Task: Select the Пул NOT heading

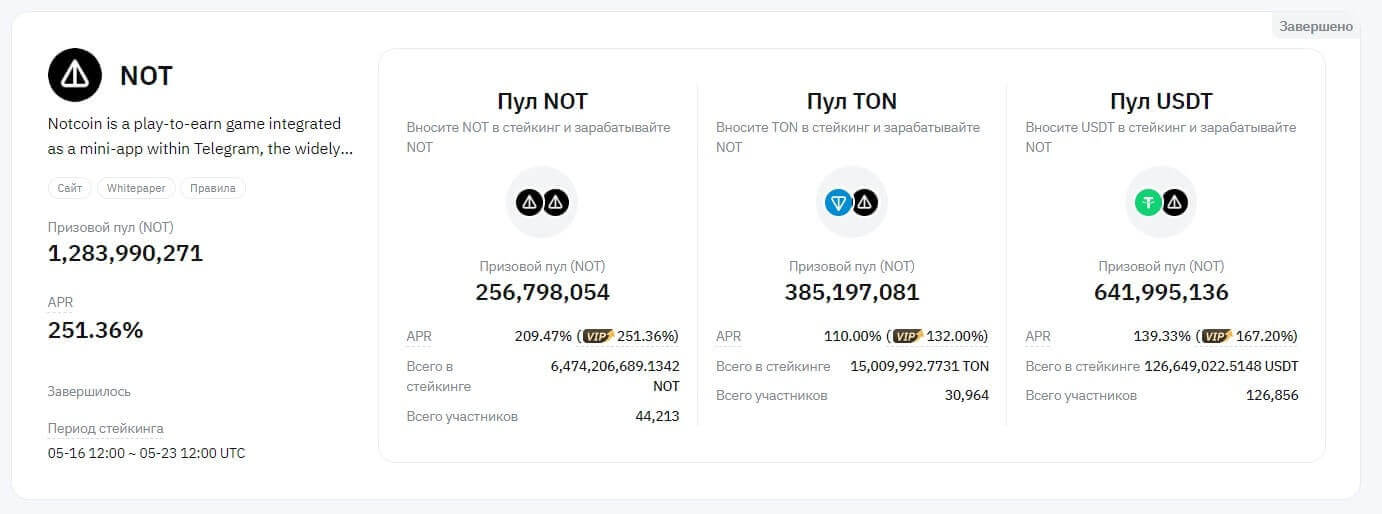Action: tap(542, 101)
